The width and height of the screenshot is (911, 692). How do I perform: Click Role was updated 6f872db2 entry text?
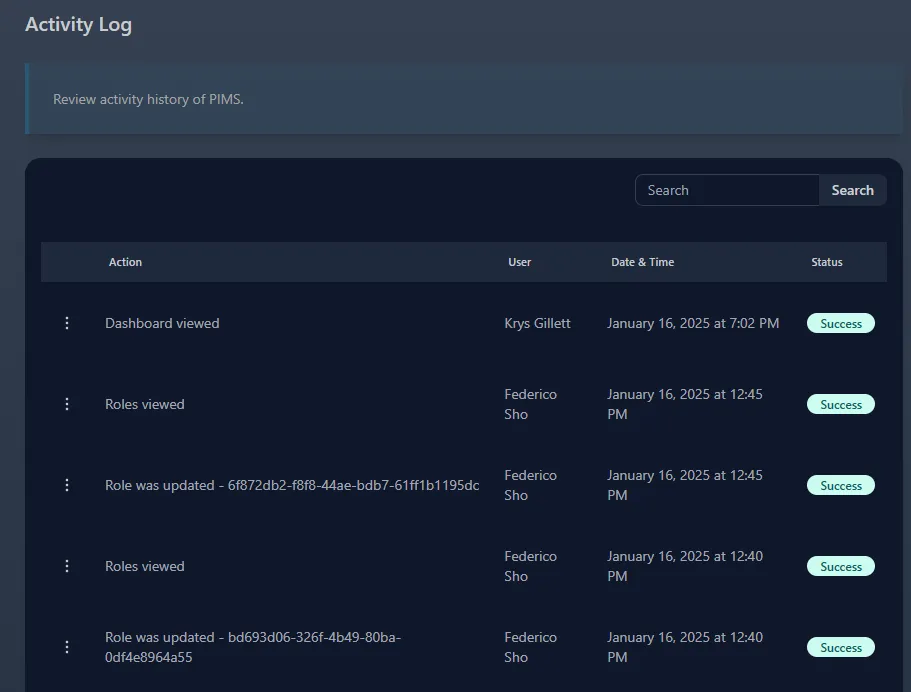tap(291, 485)
